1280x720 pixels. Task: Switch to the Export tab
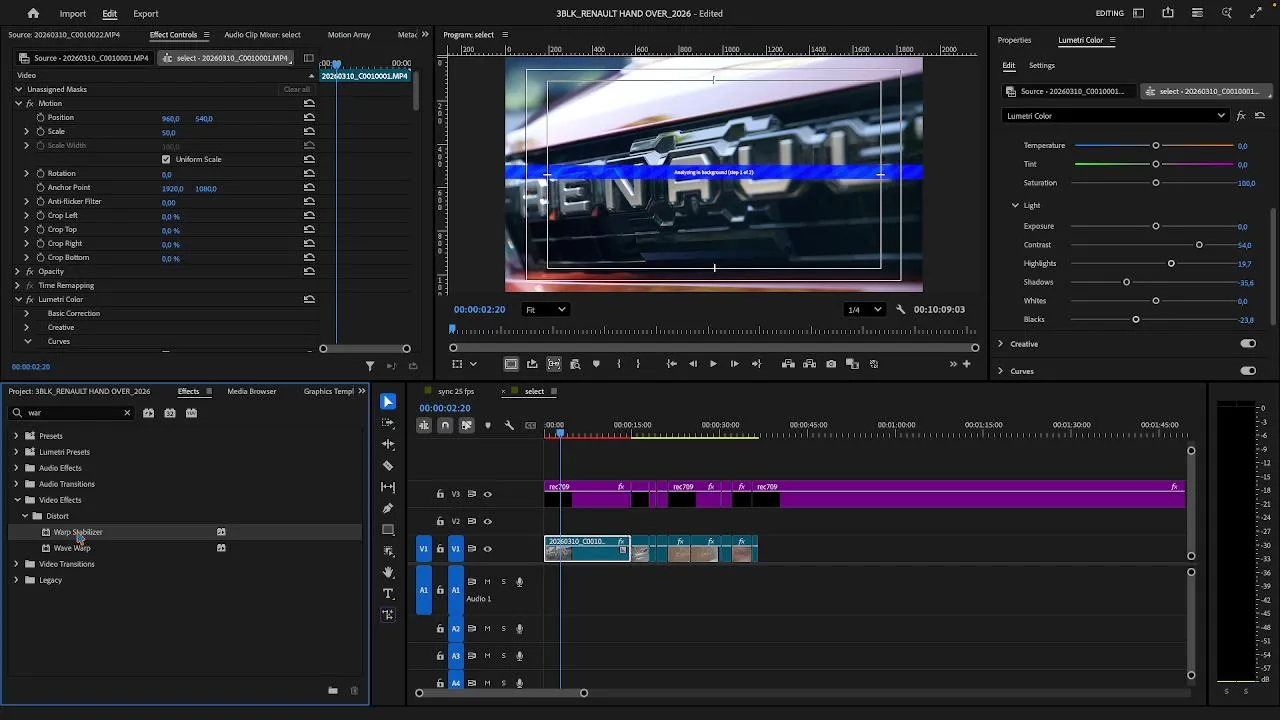[146, 13]
